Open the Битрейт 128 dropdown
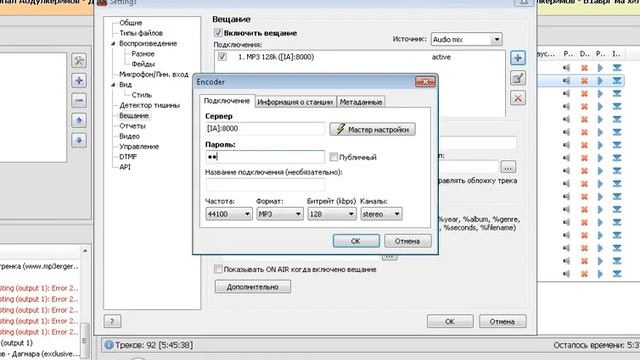This screenshot has height=360, width=640. coord(331,214)
